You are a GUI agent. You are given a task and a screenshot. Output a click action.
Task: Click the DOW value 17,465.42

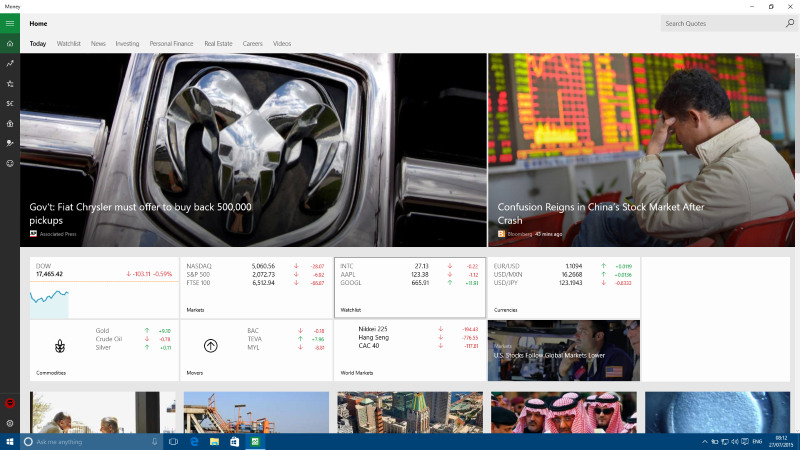[x=49, y=274]
